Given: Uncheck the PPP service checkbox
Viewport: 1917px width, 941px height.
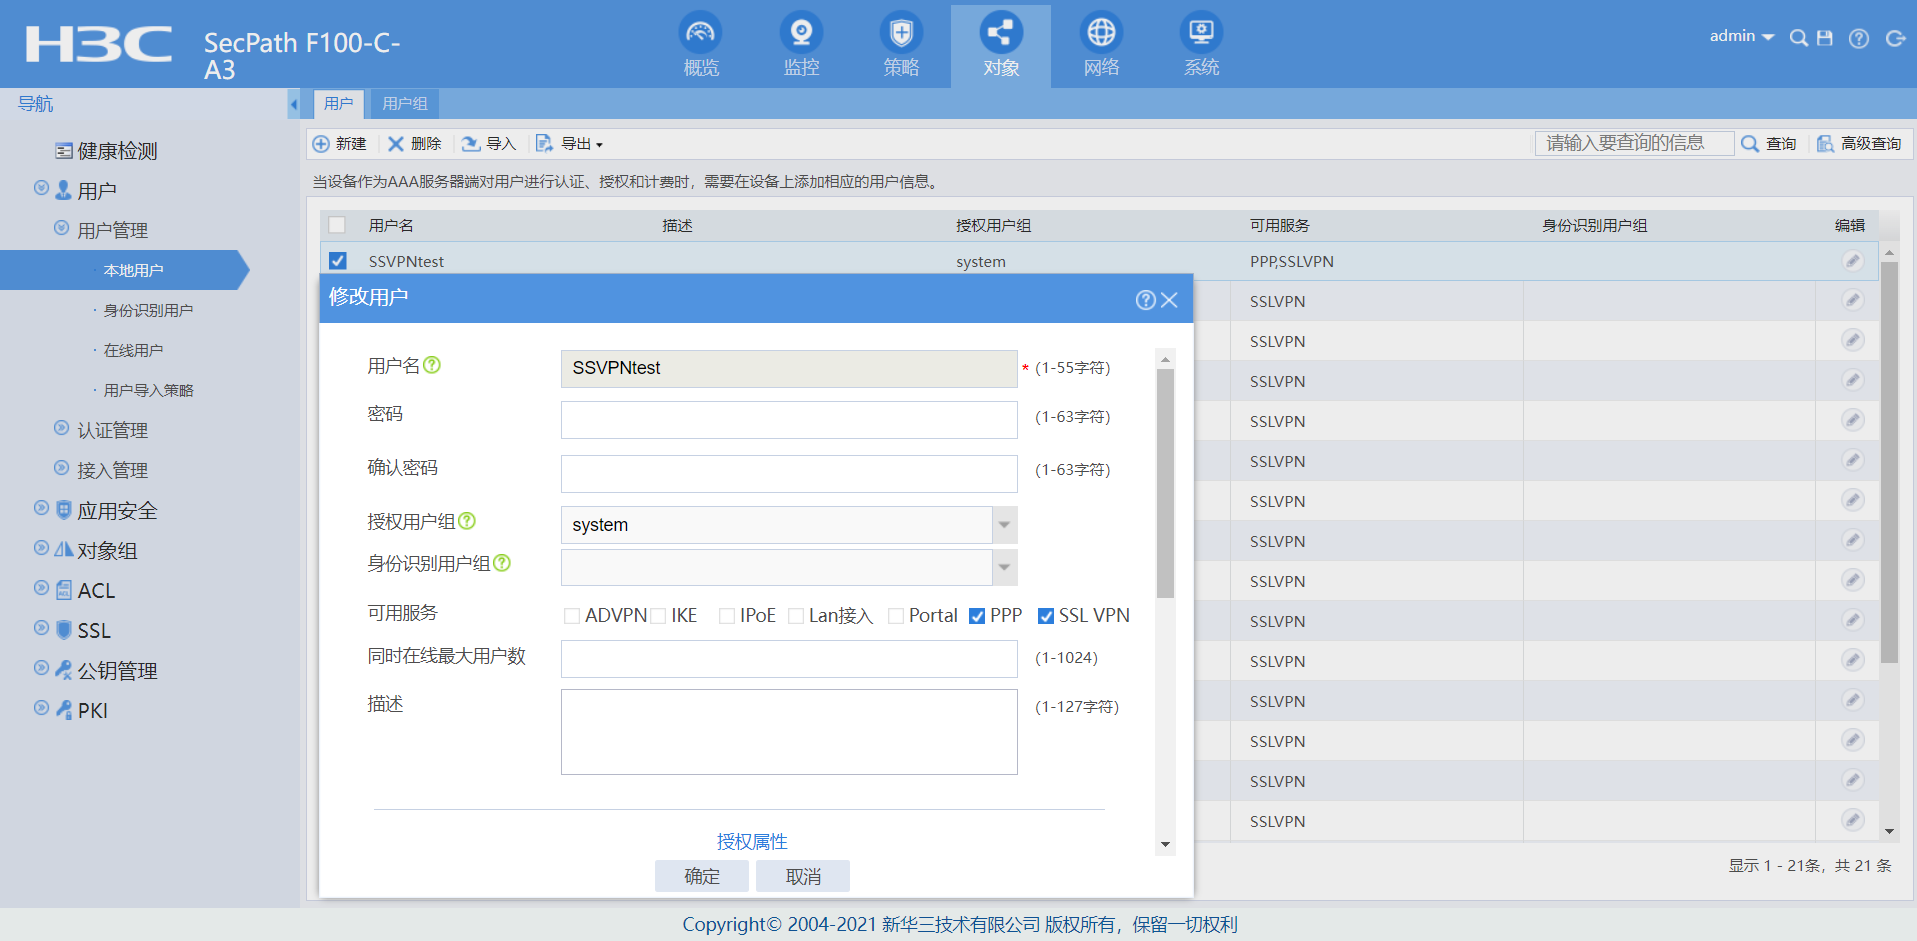Looking at the screenshot, I should click(977, 616).
